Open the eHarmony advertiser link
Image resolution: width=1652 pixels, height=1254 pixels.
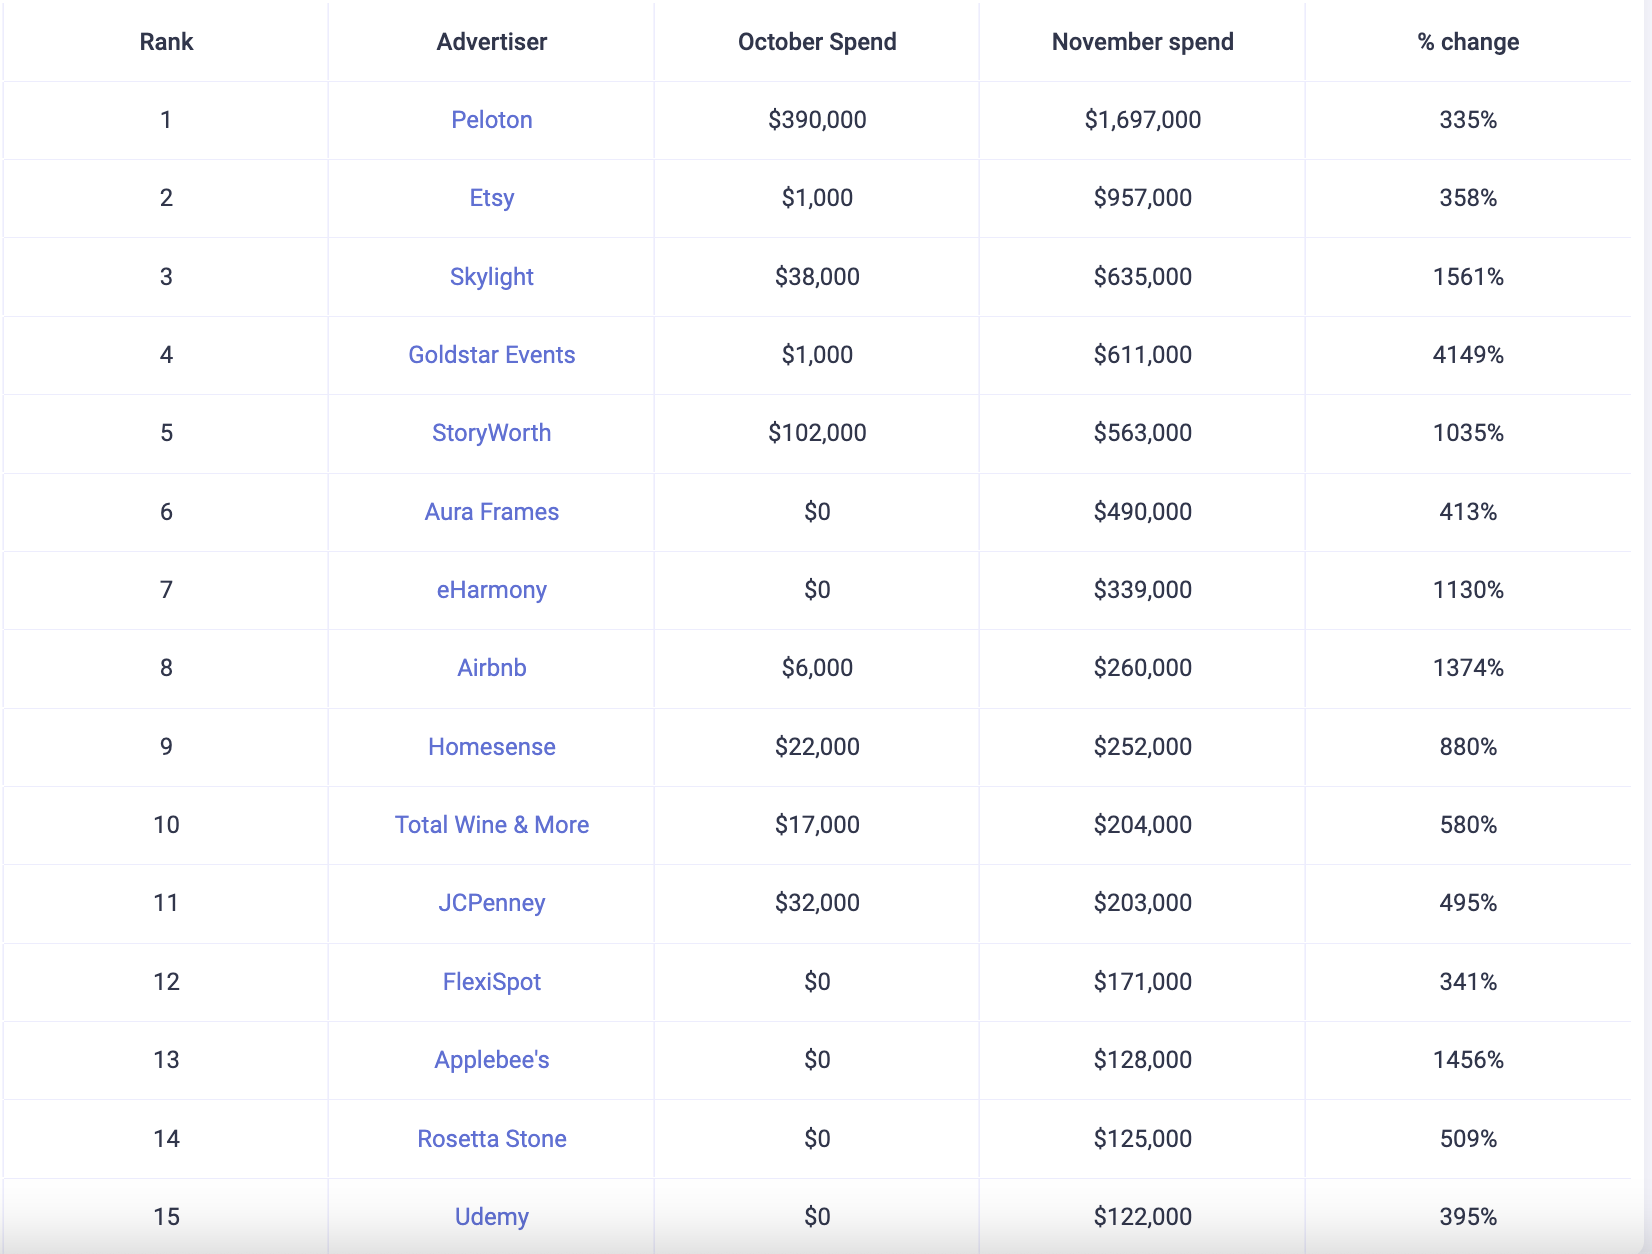[492, 590]
